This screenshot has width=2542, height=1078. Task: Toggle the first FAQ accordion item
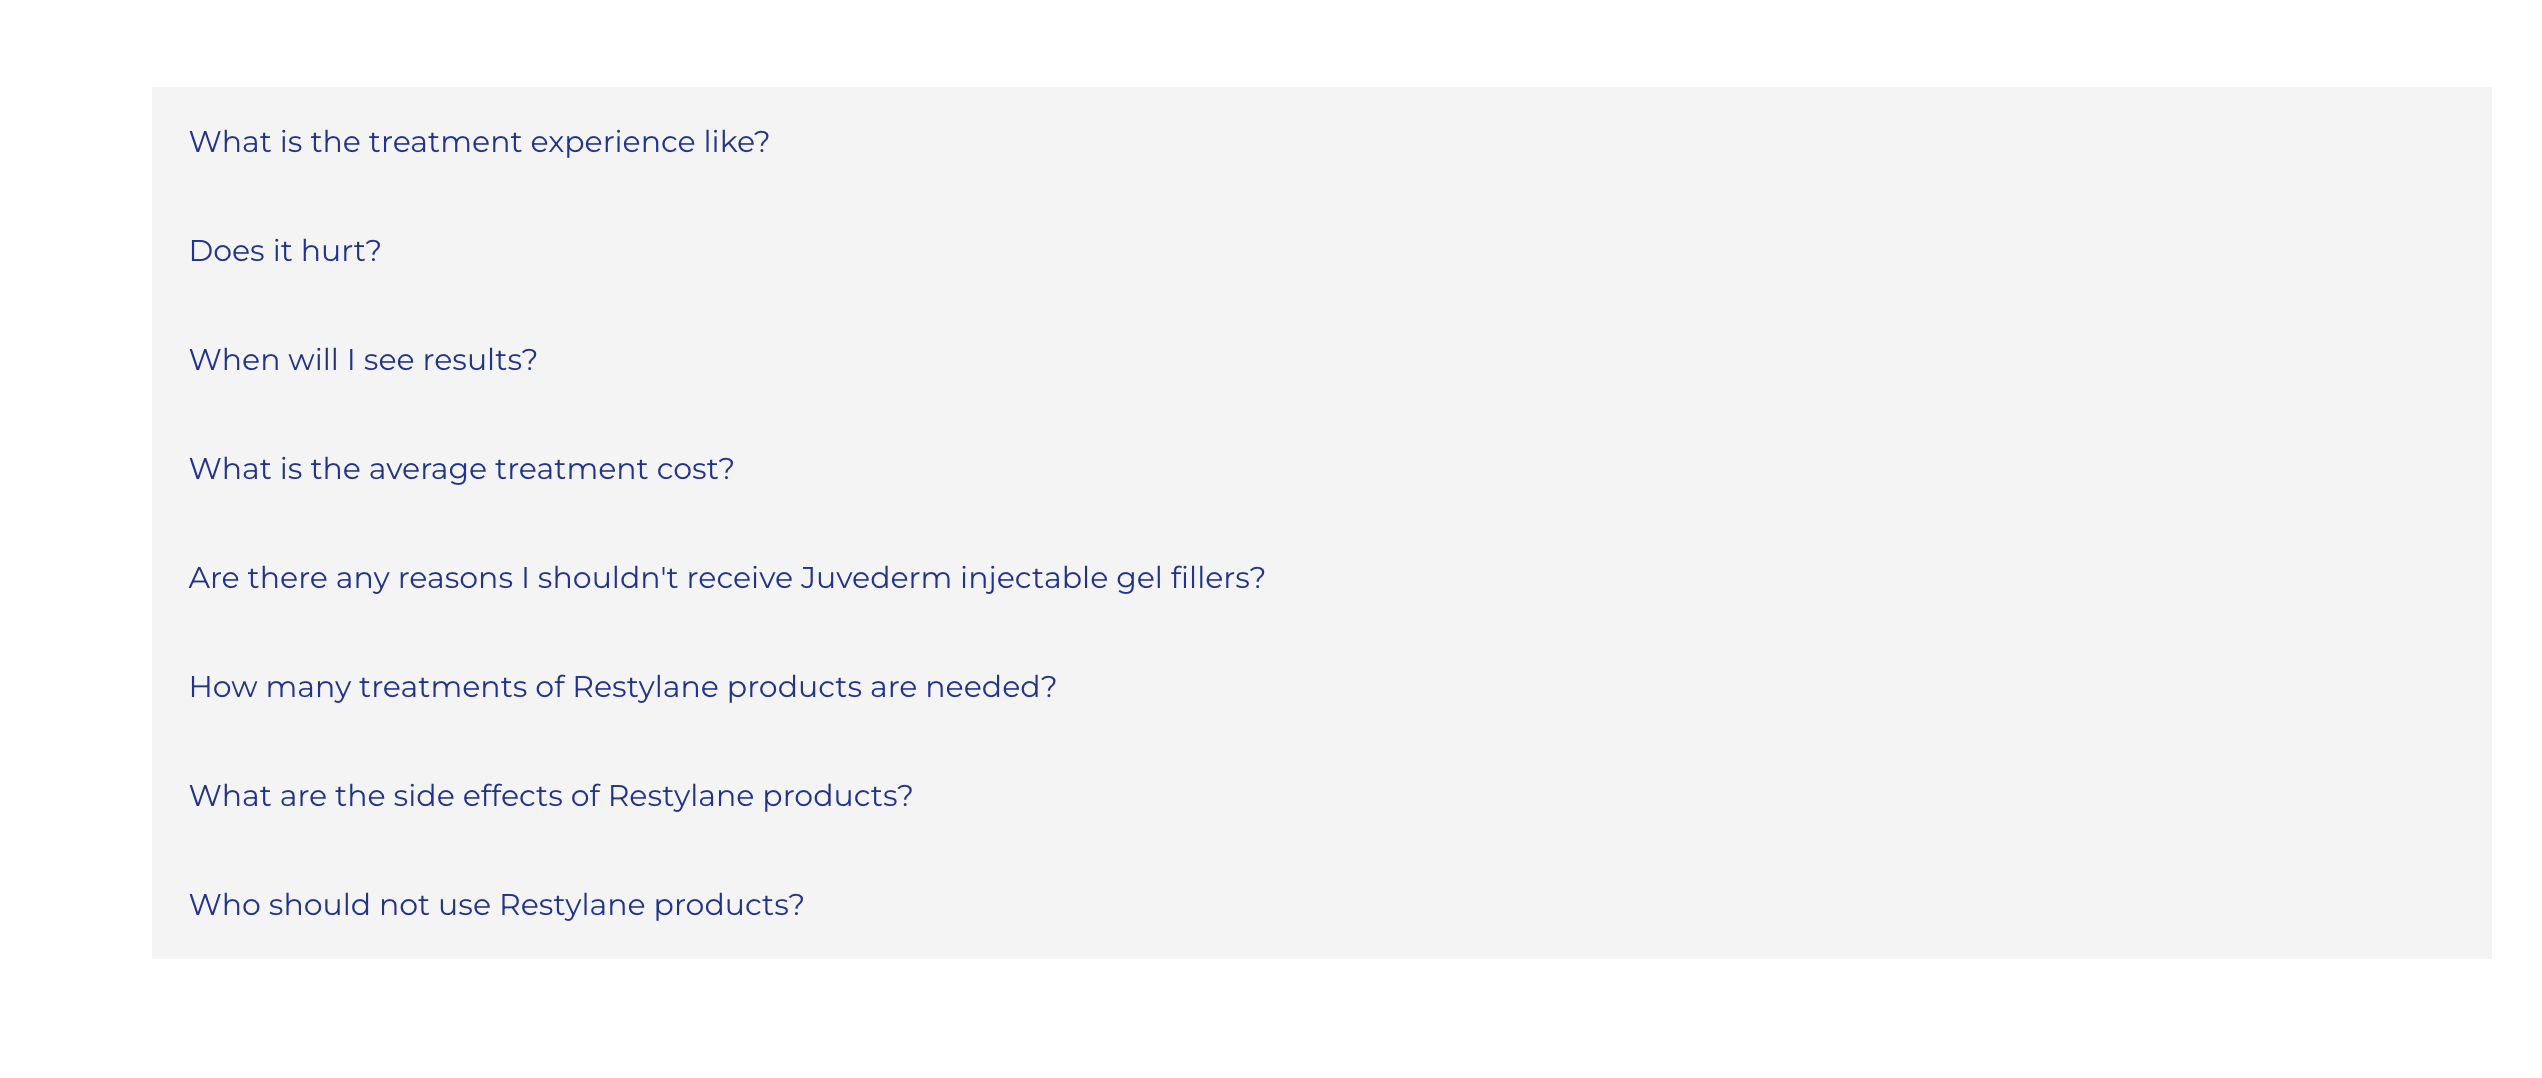pyautogui.click(x=479, y=142)
